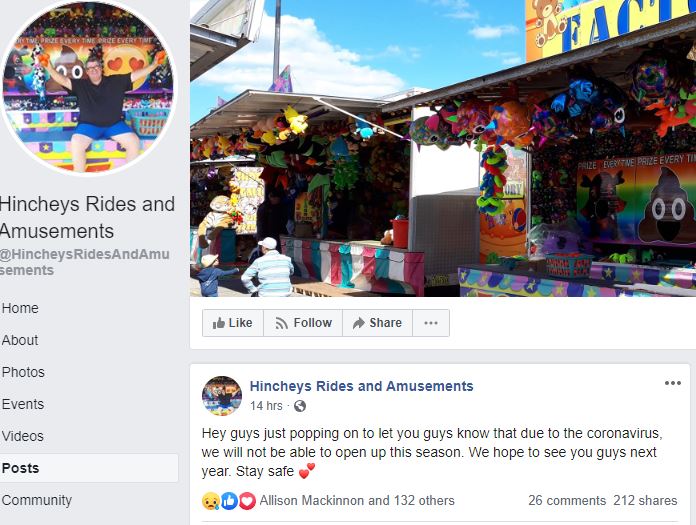Open the large circular profile picture
Screen dimensions: 696x525
point(88,87)
